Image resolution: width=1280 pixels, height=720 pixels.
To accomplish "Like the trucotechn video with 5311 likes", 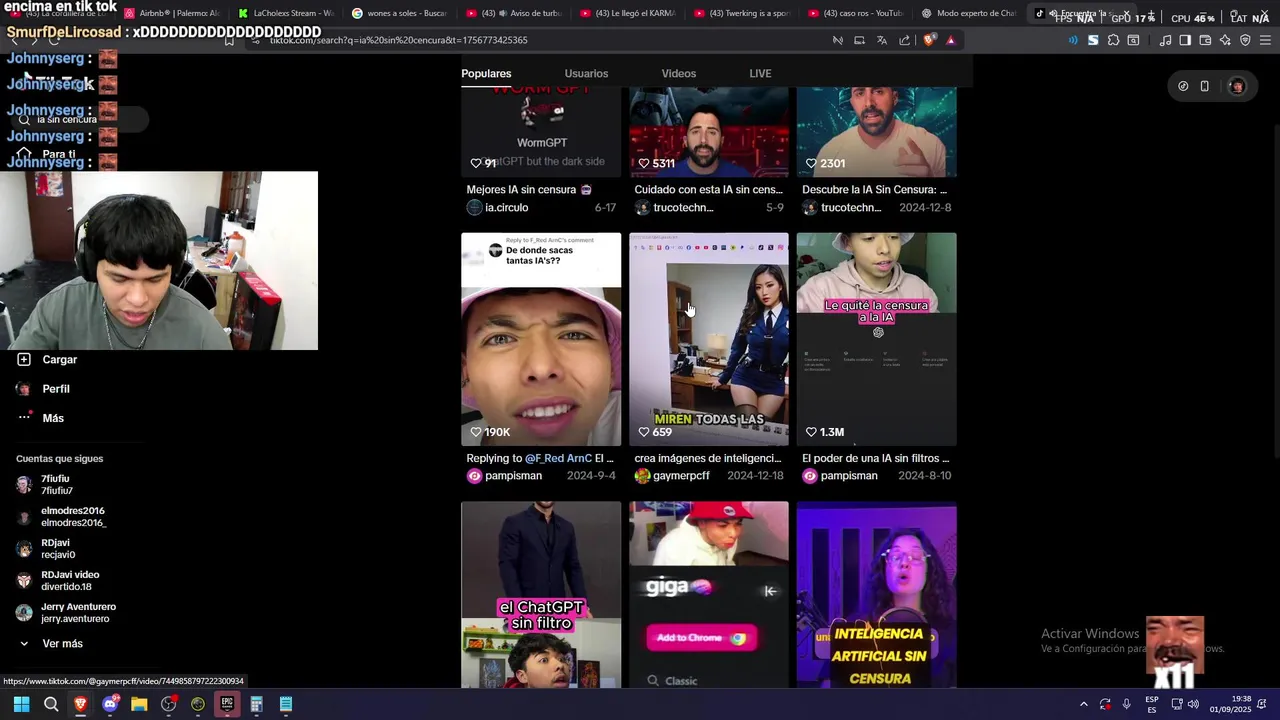I will 644,163.
